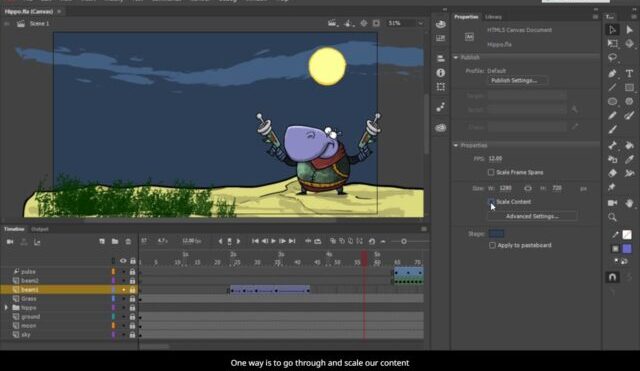Image resolution: width=640 pixels, height=371 pixels.
Task: Check the Apply to pasteboard checkbox
Action: [x=492, y=245]
